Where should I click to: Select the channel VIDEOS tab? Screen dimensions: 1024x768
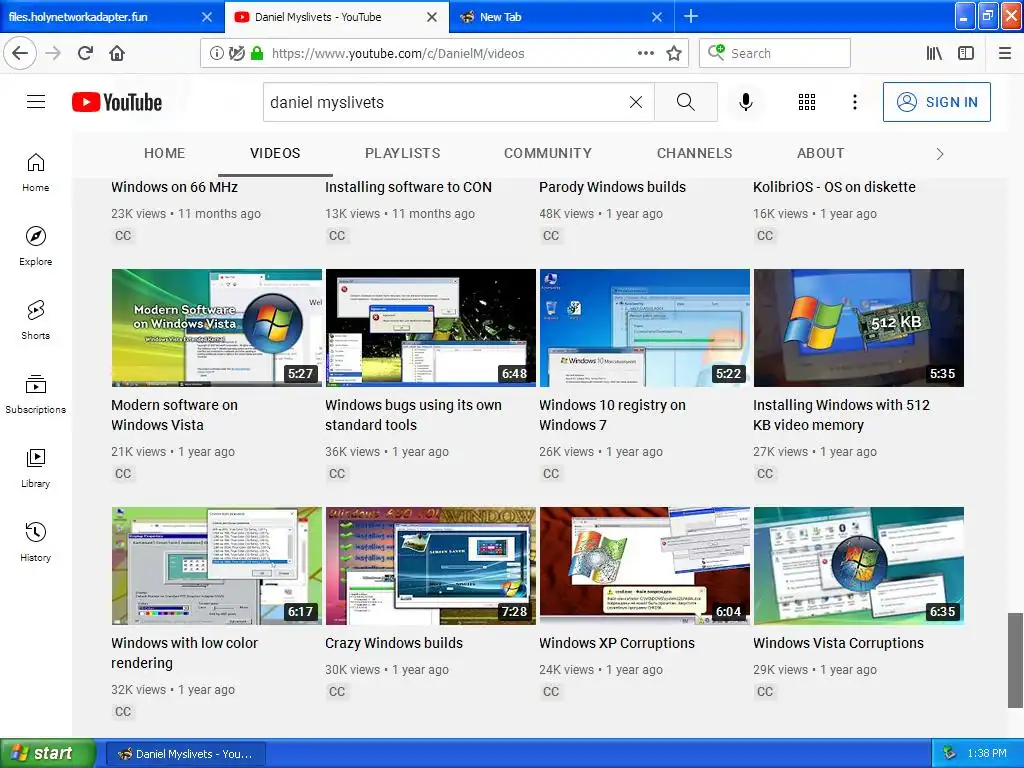275,153
